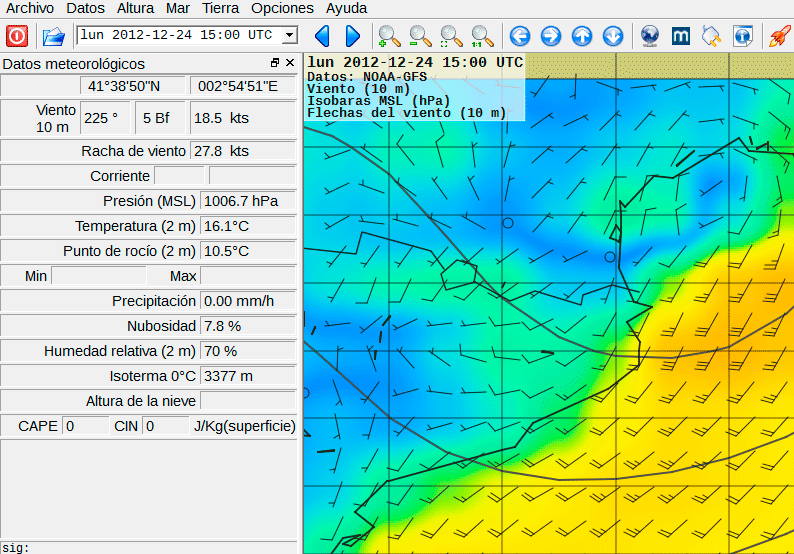
Task: Select the wind speed 18.5 kts
Action: coord(243,118)
